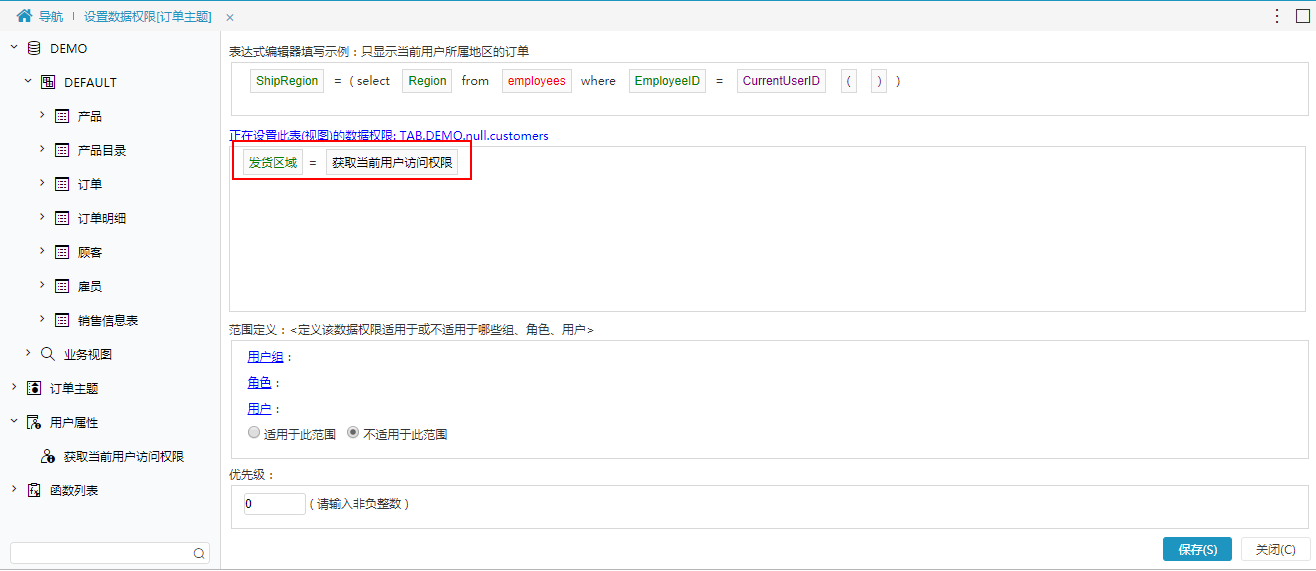Open the 用户 link
The image size is (1316, 571).
tap(259, 409)
